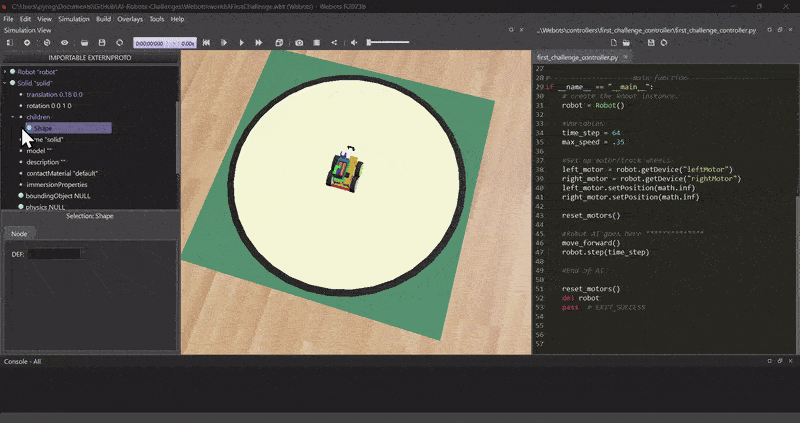
Task: Click the share simulation icon
Action: (x=334, y=43)
